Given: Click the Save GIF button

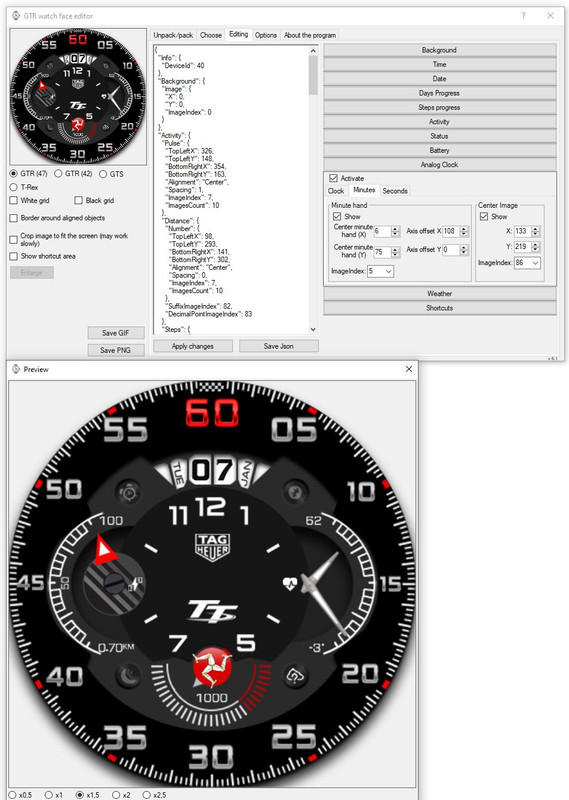Looking at the screenshot, I should pos(116,333).
